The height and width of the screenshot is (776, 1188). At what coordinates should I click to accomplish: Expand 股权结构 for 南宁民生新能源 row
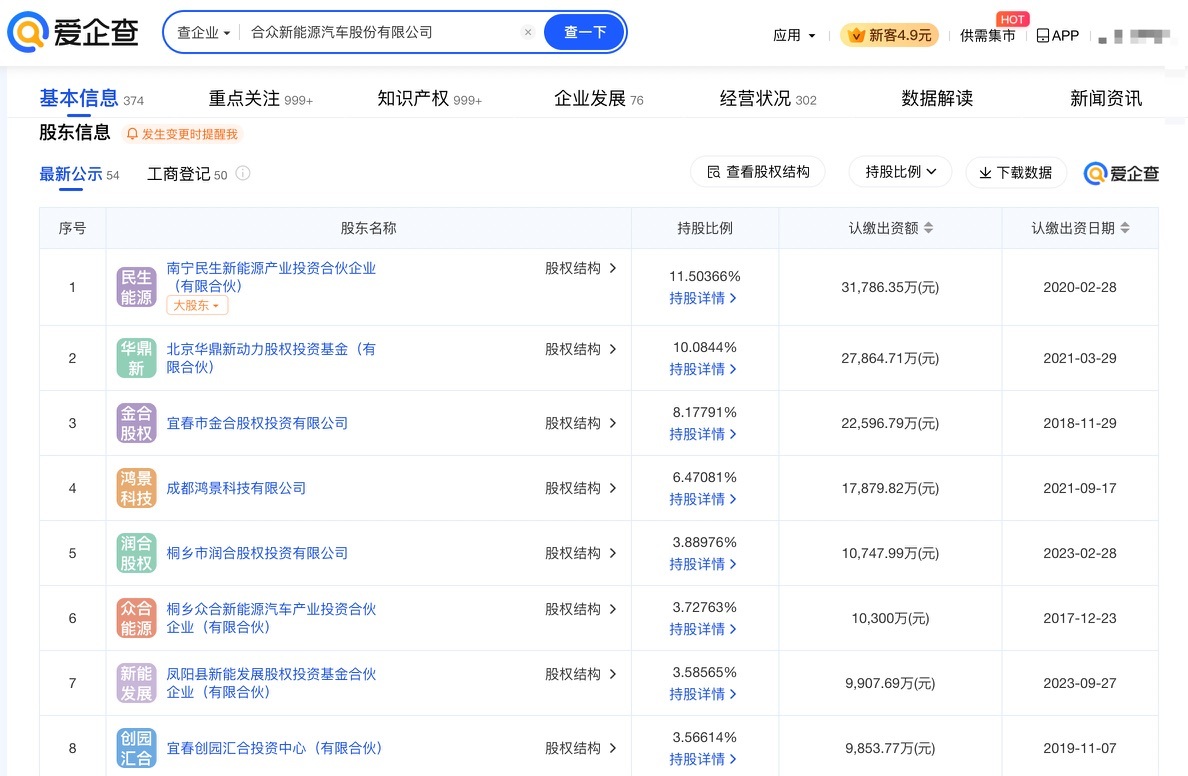point(580,268)
